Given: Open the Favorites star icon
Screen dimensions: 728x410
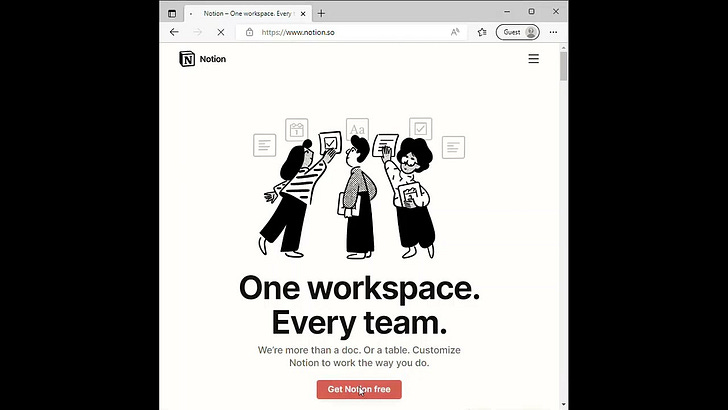Looking at the screenshot, I should [x=482, y=32].
